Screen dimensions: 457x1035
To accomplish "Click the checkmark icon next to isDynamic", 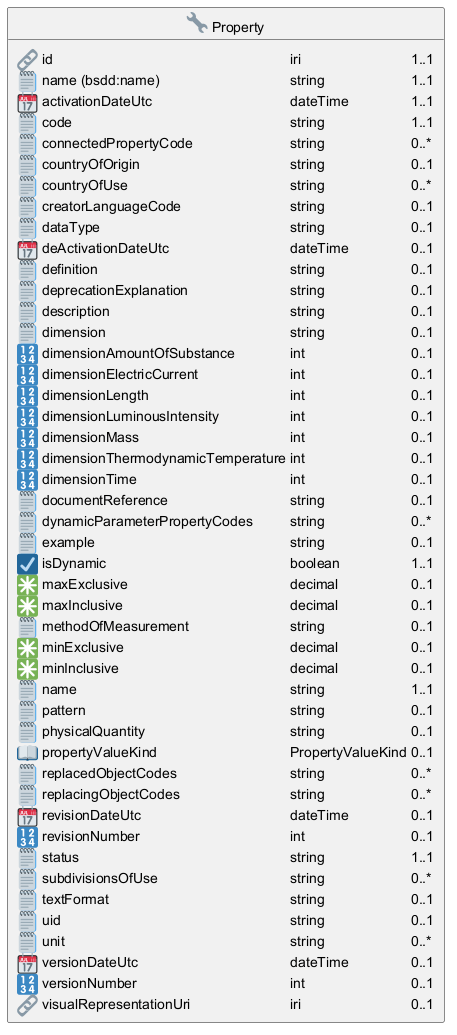I will point(27,564).
